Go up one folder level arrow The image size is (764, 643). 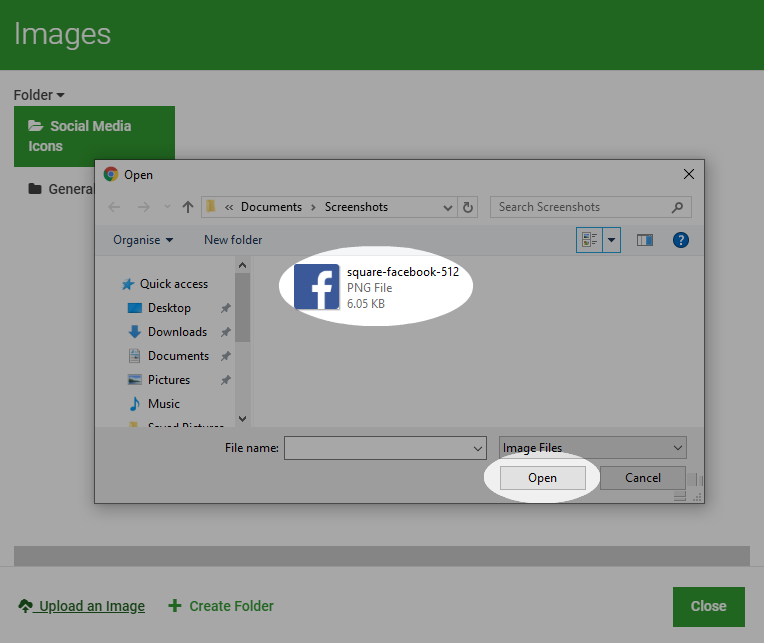tap(188, 207)
